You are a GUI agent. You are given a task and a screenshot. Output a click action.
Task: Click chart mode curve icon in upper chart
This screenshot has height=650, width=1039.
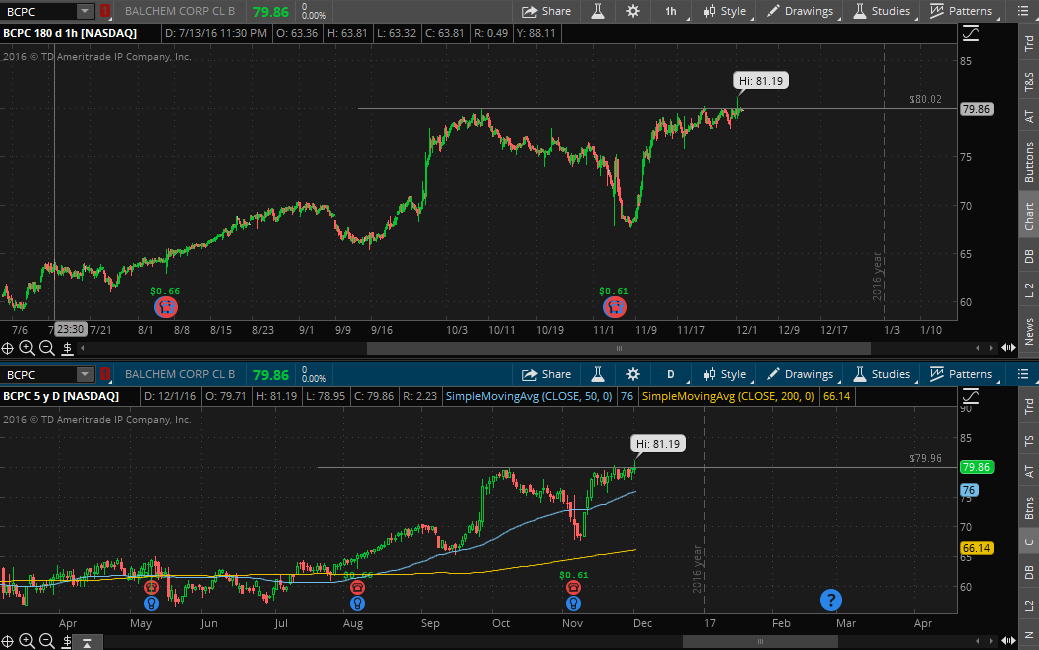tap(971, 33)
